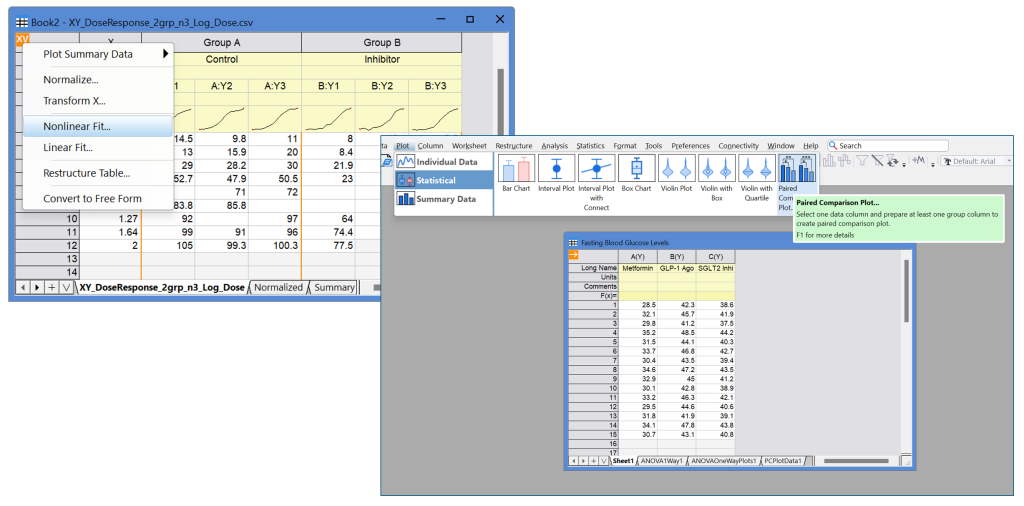Select the Individual Data plot category
1024x506 pixels.
[444, 161]
